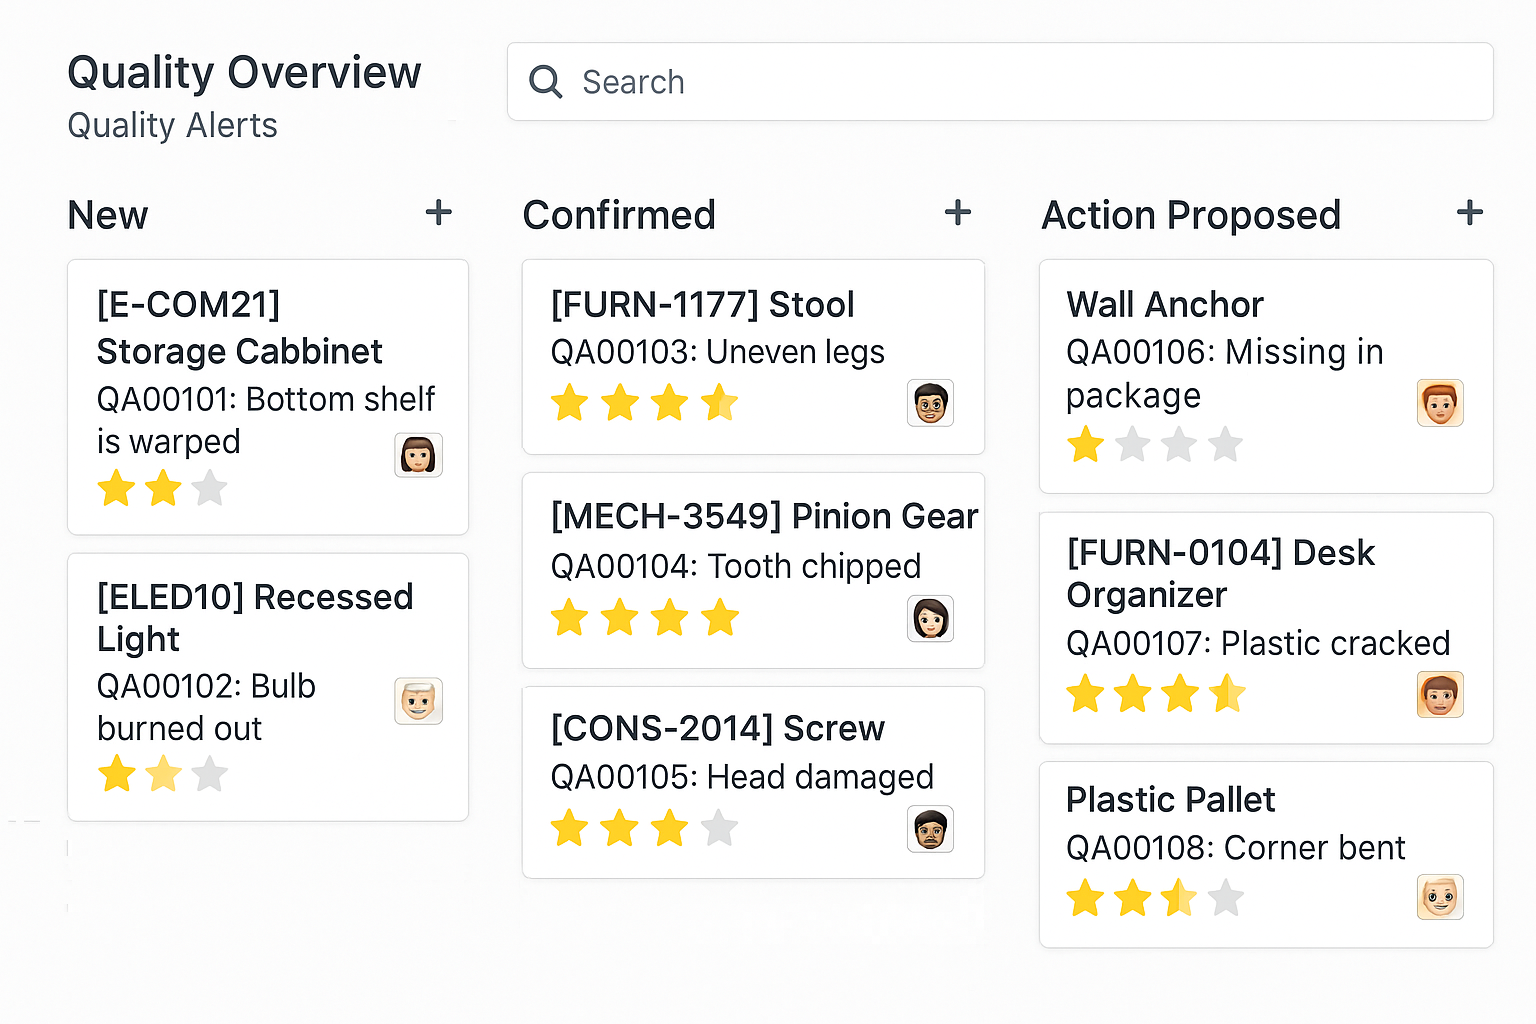The width and height of the screenshot is (1536, 1024).
Task: Set Recessed Light priority to second star
Action: pyautogui.click(x=163, y=774)
